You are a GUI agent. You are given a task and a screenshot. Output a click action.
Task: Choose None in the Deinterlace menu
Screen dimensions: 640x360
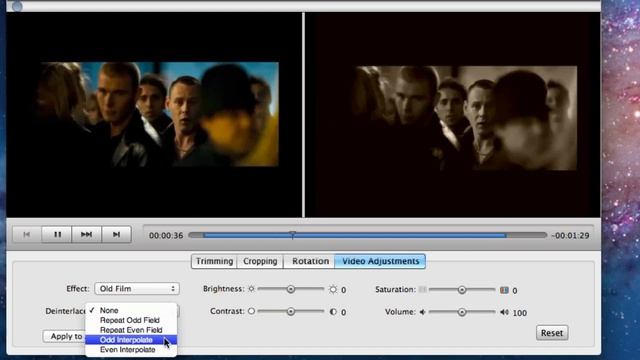click(131, 310)
